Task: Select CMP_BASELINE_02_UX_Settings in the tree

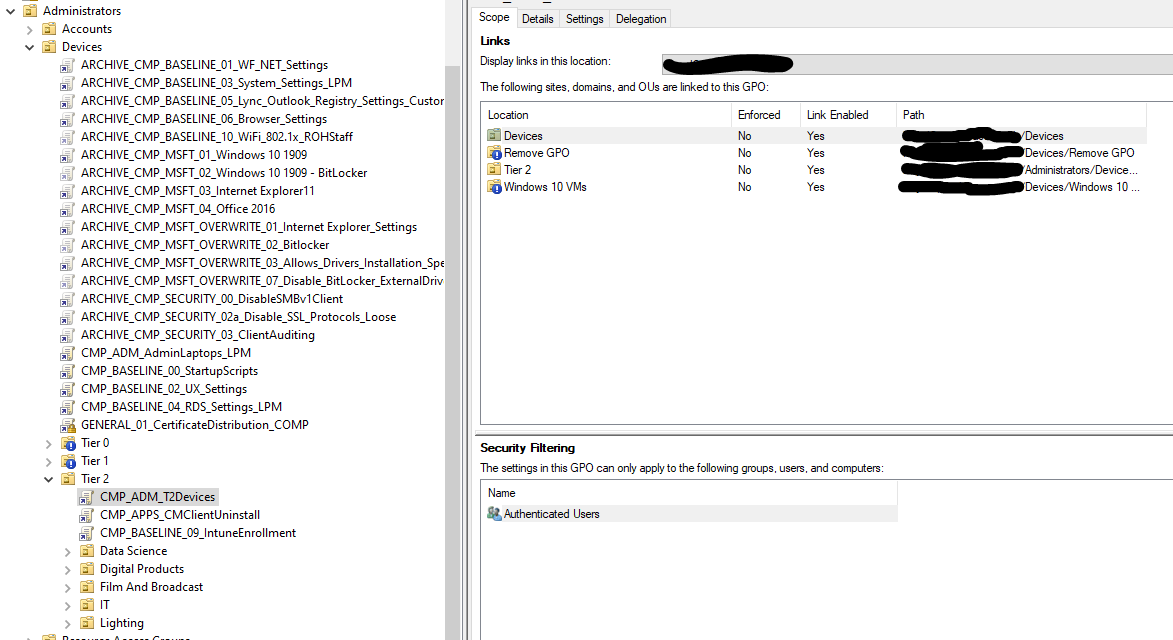Action: pyautogui.click(x=164, y=389)
